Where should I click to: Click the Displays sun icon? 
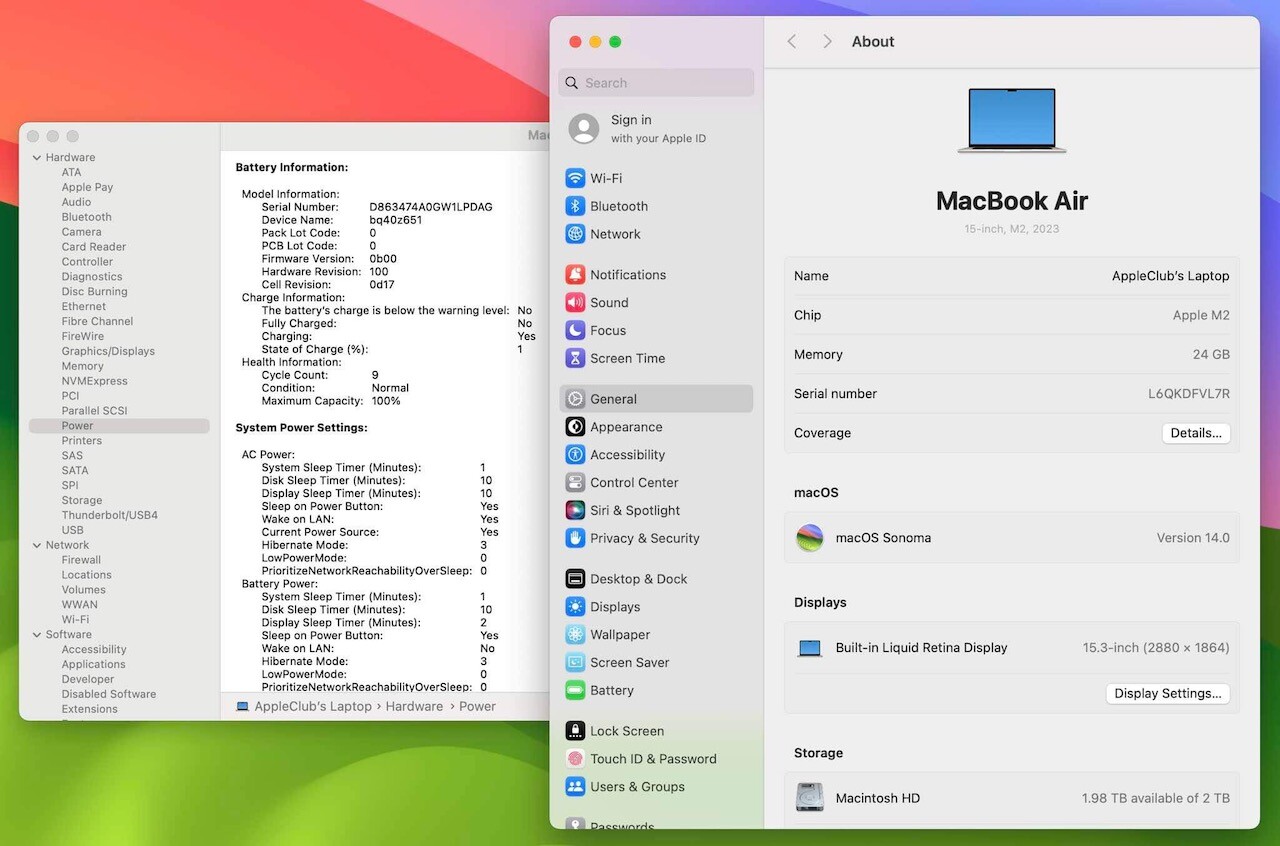[x=575, y=607]
